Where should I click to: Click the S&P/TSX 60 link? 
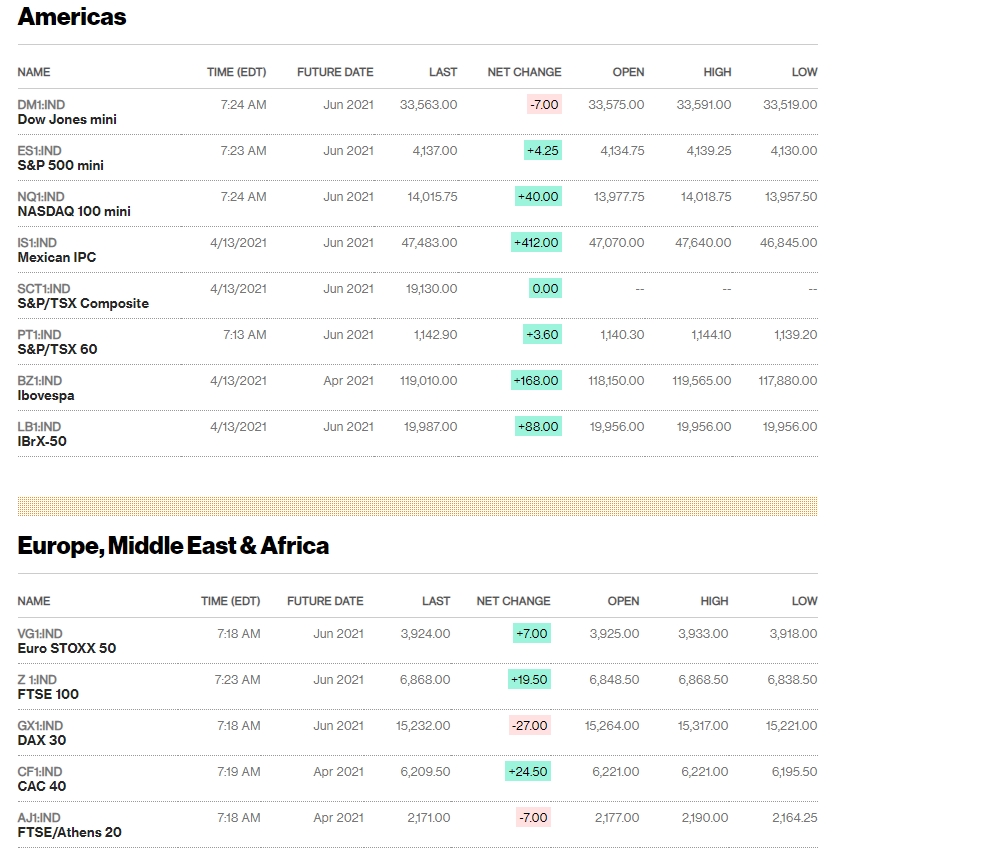tap(57, 349)
